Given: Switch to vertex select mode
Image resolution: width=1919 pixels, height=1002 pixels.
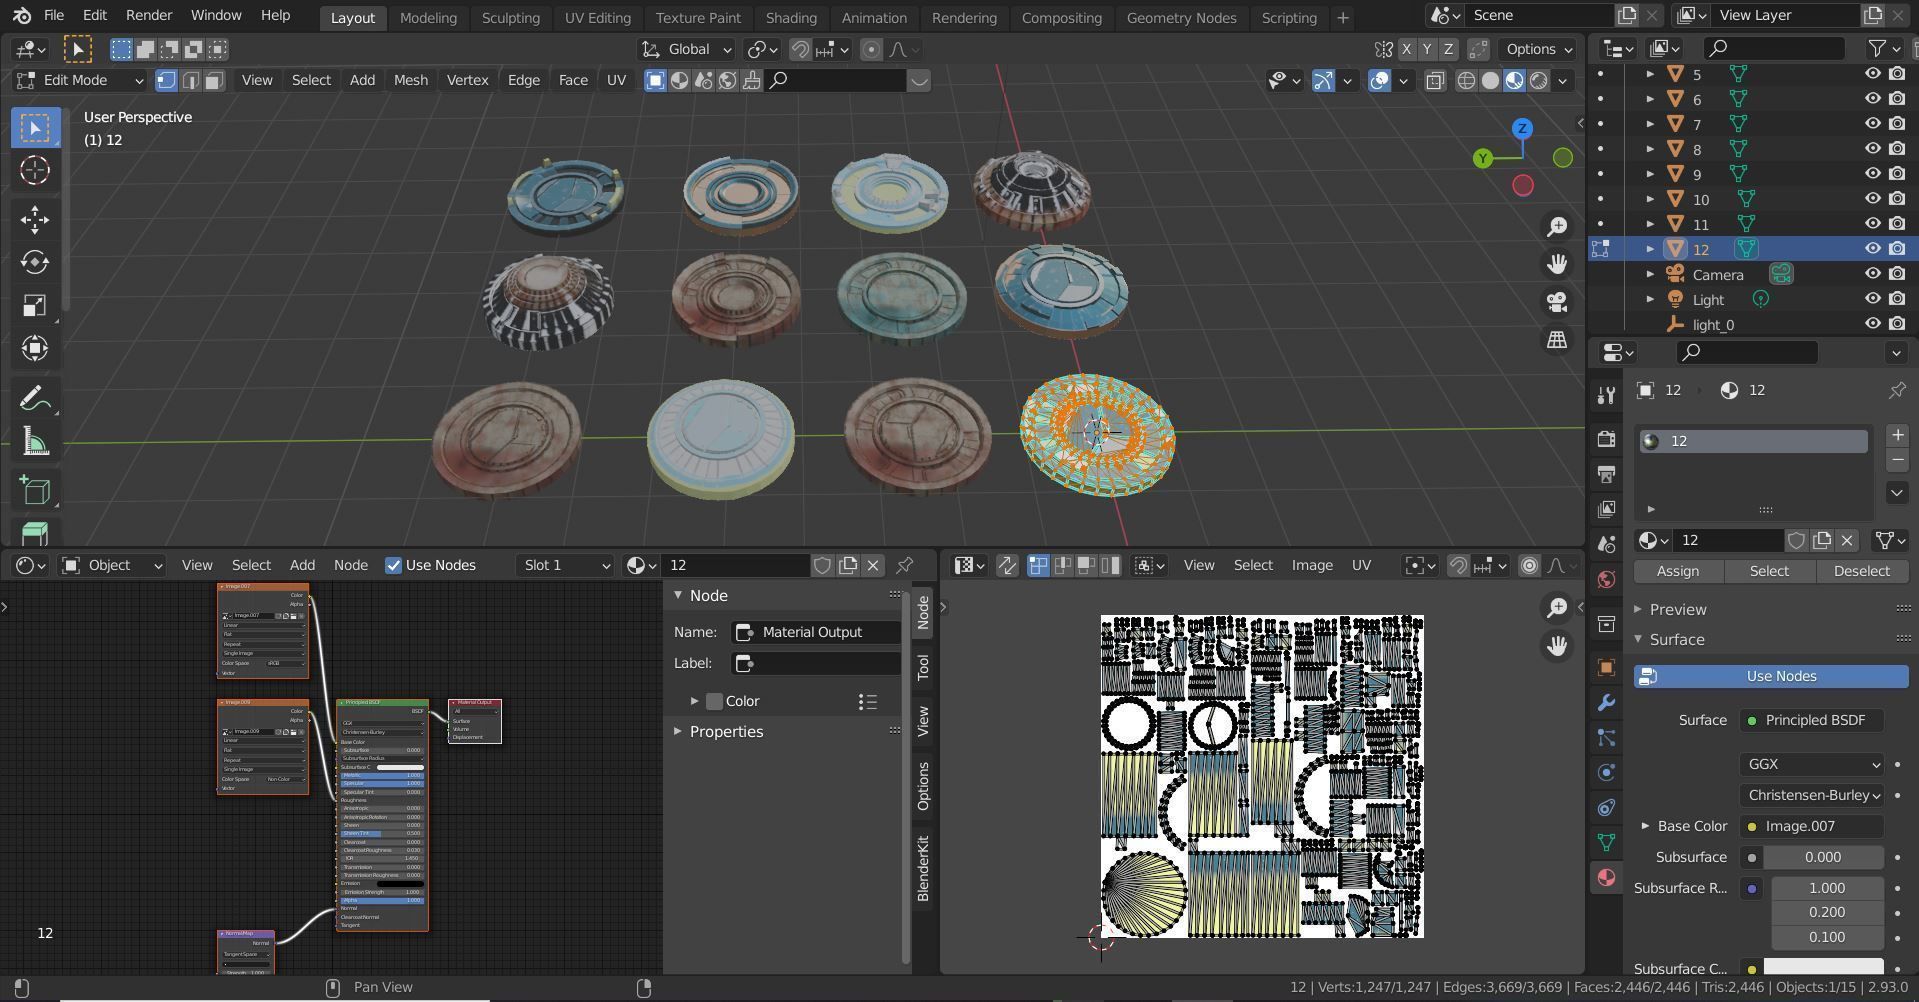Looking at the screenshot, I should coord(167,80).
